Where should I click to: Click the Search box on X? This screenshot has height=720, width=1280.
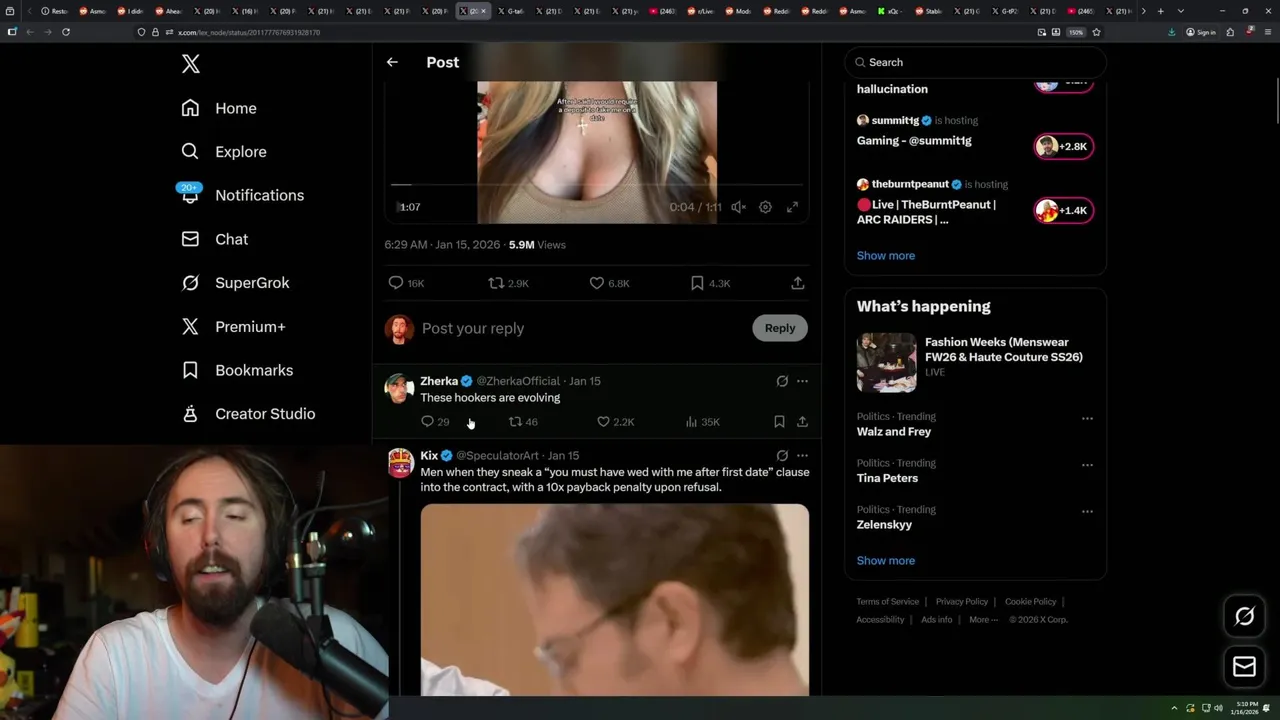click(x=975, y=62)
